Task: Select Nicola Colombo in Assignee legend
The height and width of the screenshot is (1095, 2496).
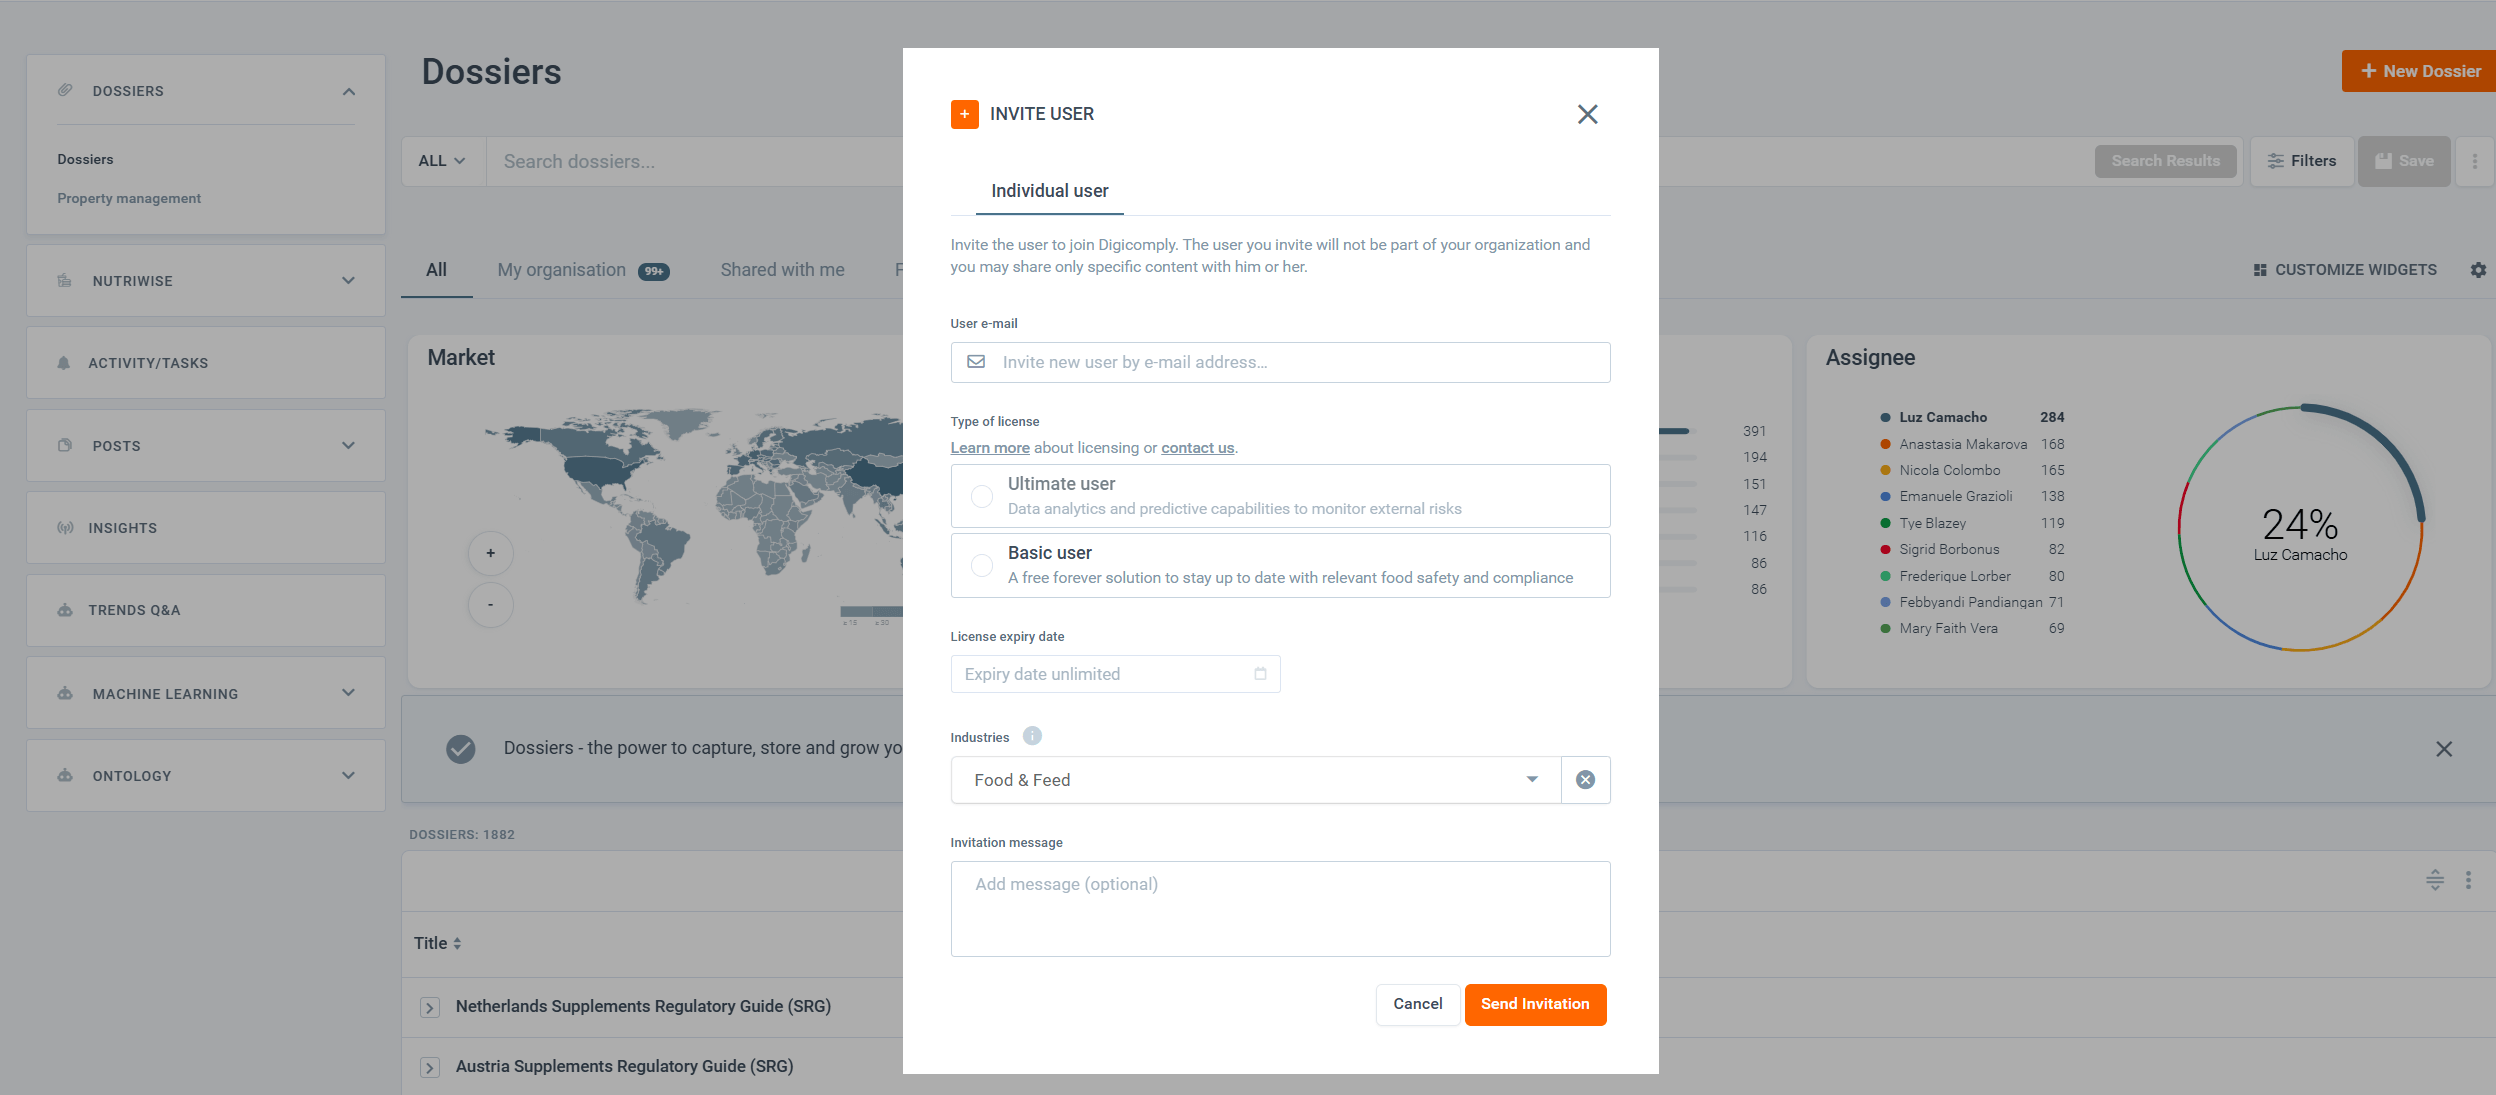Action: click(1949, 470)
